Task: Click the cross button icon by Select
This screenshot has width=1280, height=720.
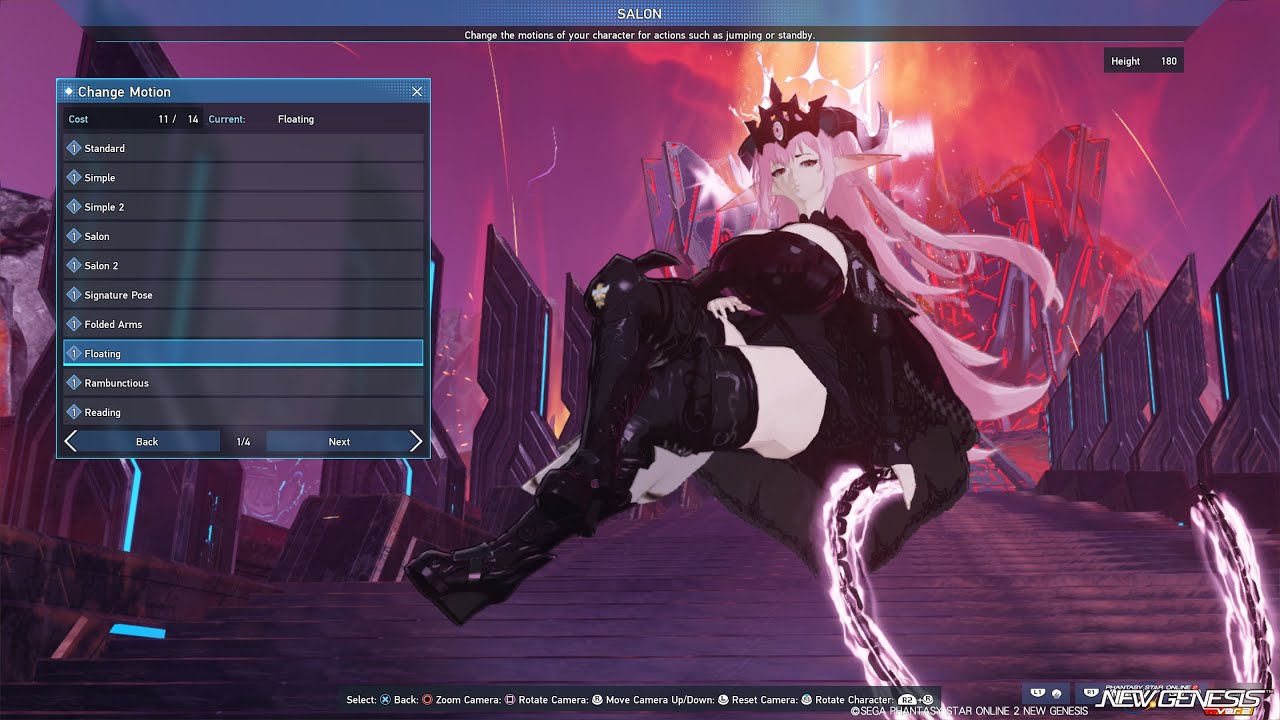Action: [386, 700]
